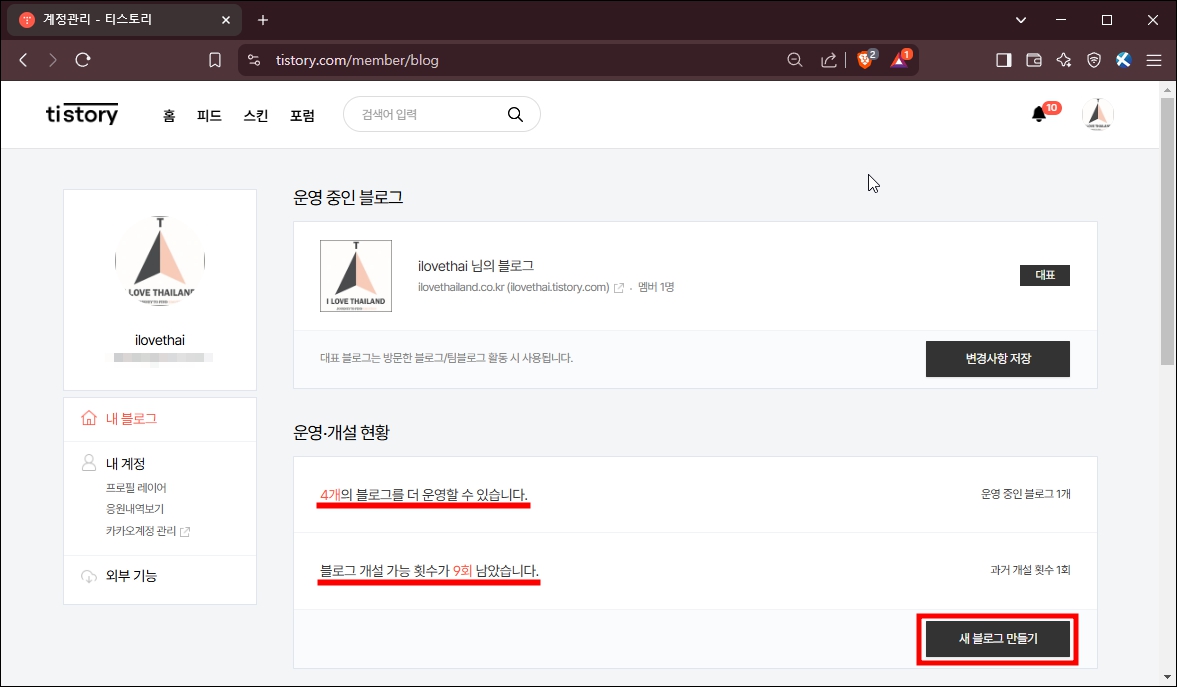Select 포럼 in the Tistory navigation
This screenshot has width=1177, height=687.
click(302, 114)
